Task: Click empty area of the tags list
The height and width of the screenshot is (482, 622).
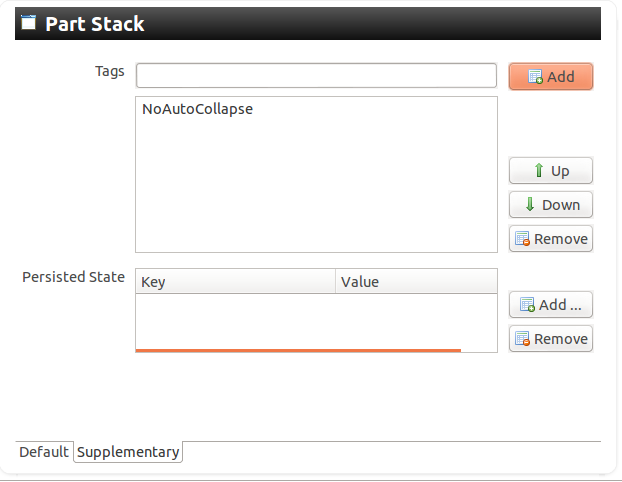Action: point(316,190)
